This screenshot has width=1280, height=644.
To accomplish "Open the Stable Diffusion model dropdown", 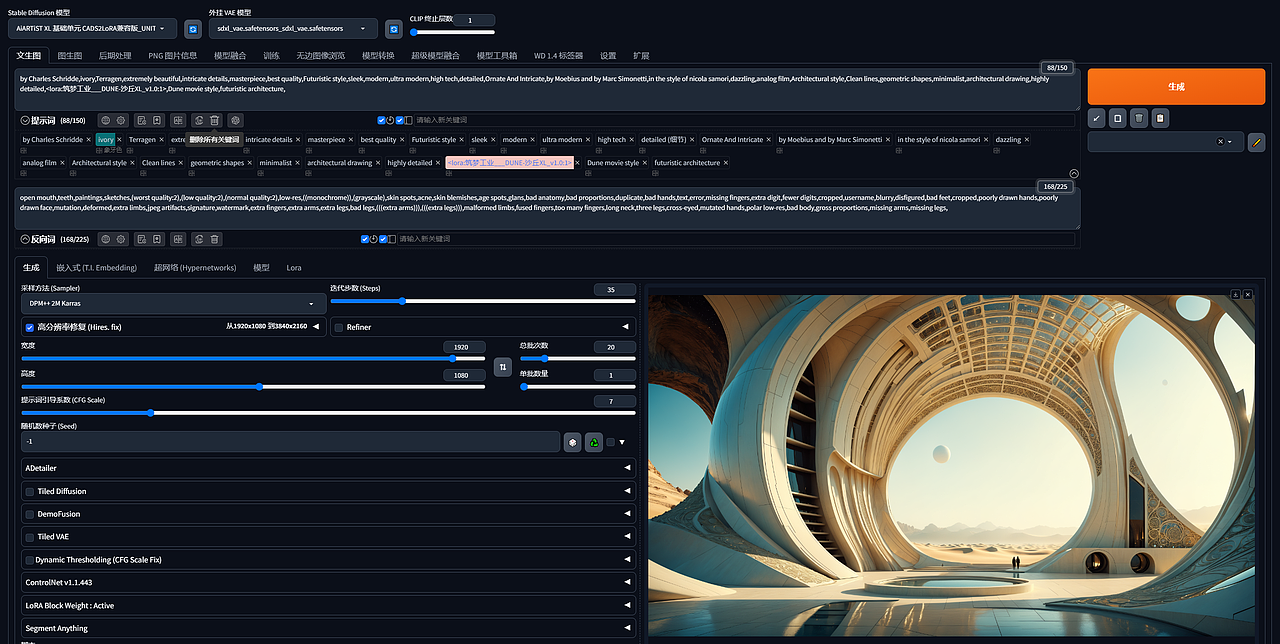I will [93, 29].
